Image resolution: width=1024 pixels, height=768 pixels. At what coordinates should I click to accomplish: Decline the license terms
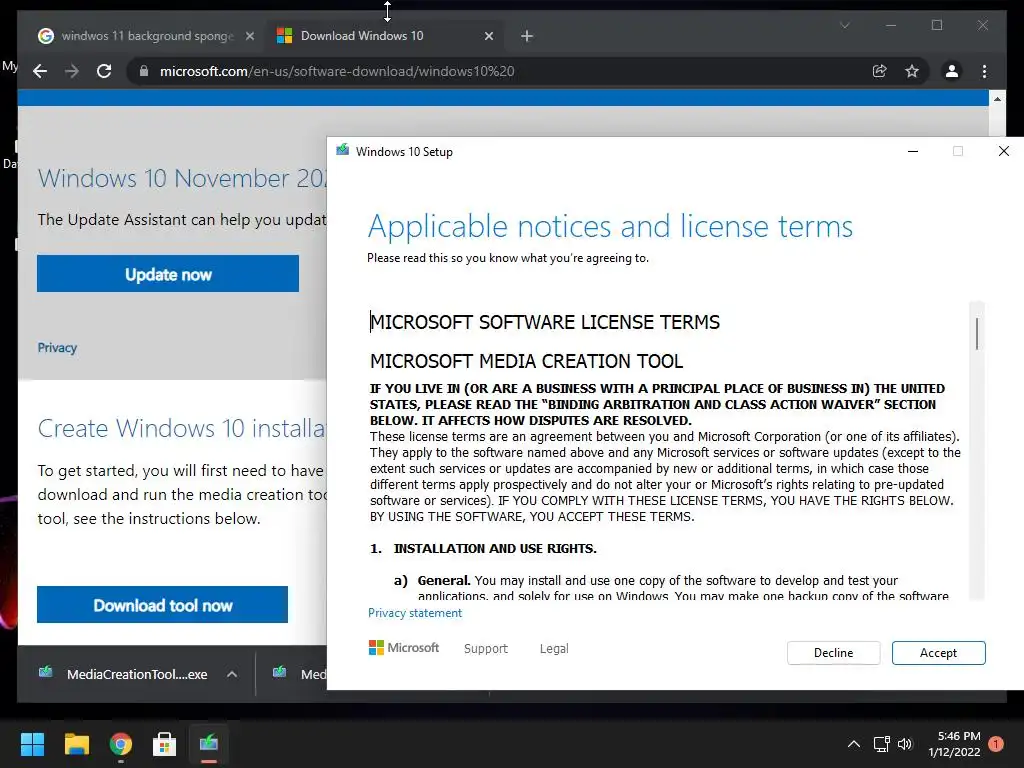833,652
